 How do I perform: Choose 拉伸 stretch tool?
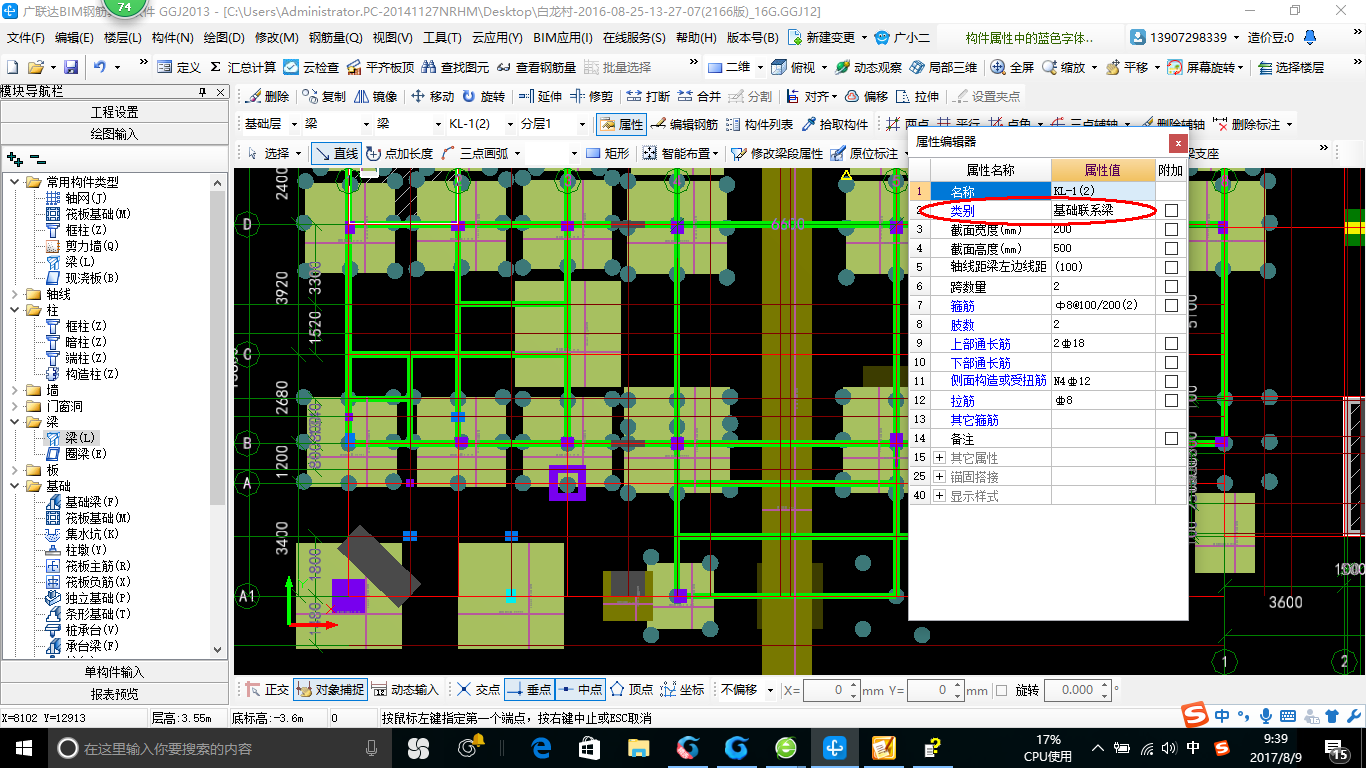point(917,96)
